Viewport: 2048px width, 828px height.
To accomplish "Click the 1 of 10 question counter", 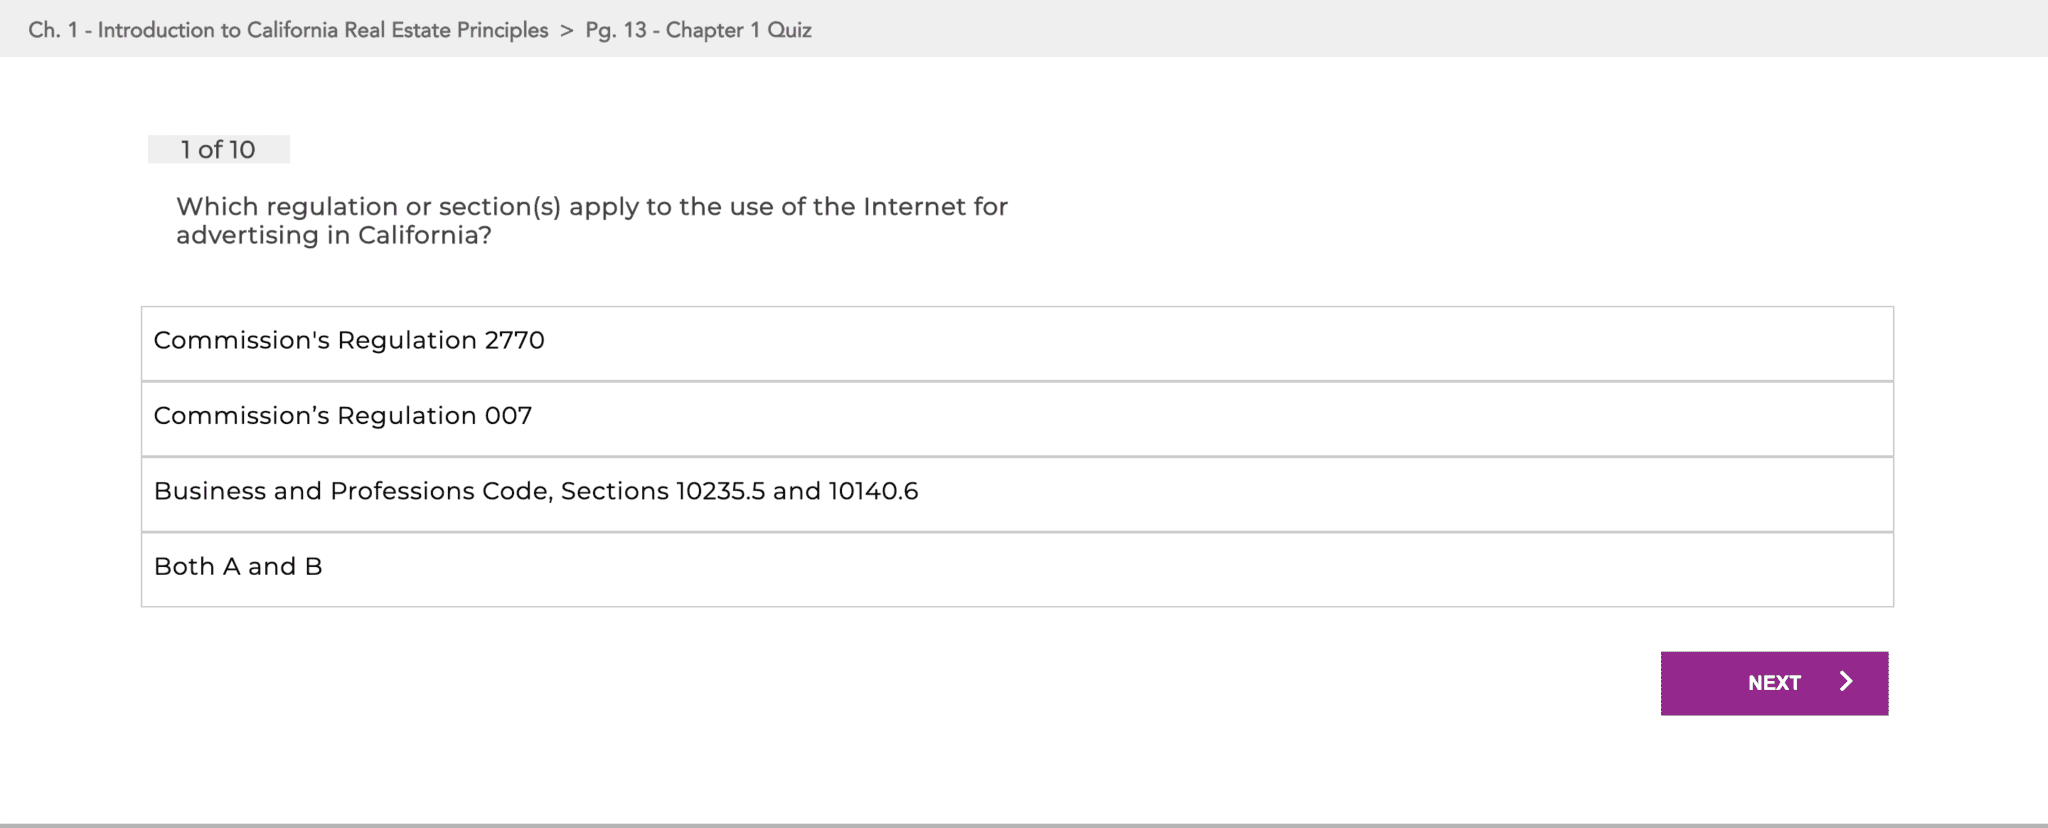I will (218, 149).
